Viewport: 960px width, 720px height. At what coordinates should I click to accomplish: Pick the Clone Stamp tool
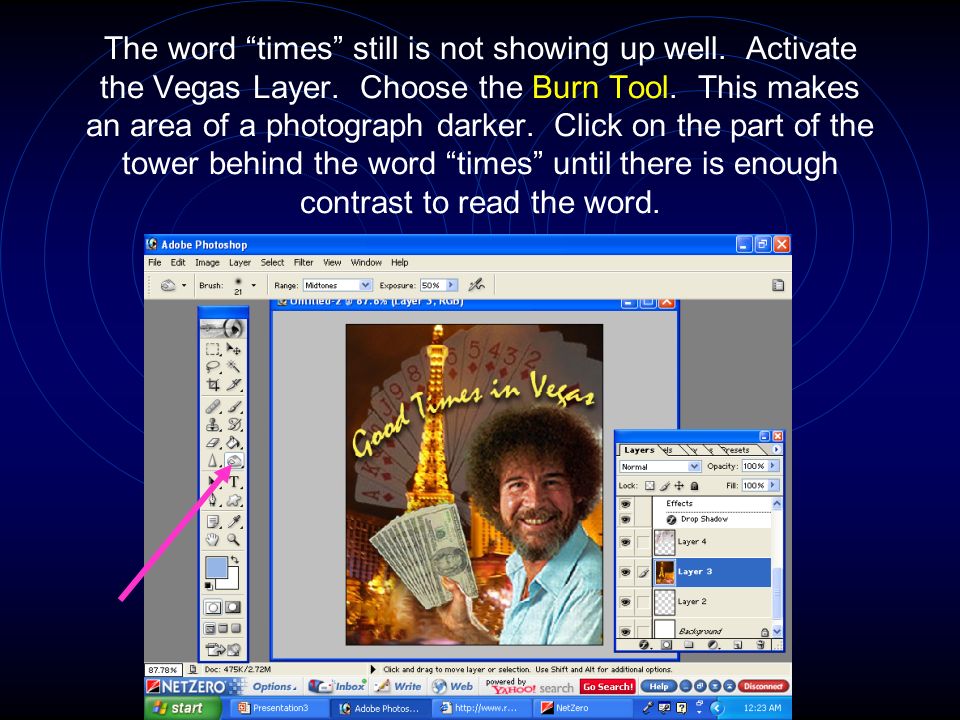212,424
